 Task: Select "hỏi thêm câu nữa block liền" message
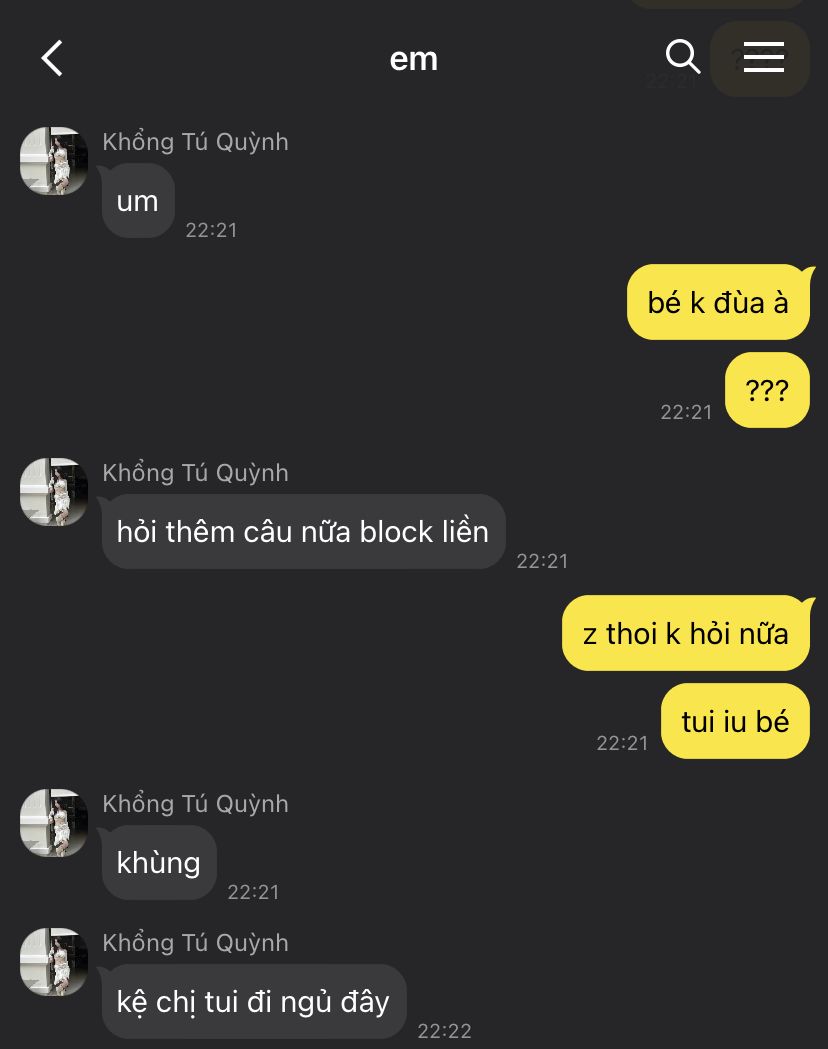tap(303, 532)
